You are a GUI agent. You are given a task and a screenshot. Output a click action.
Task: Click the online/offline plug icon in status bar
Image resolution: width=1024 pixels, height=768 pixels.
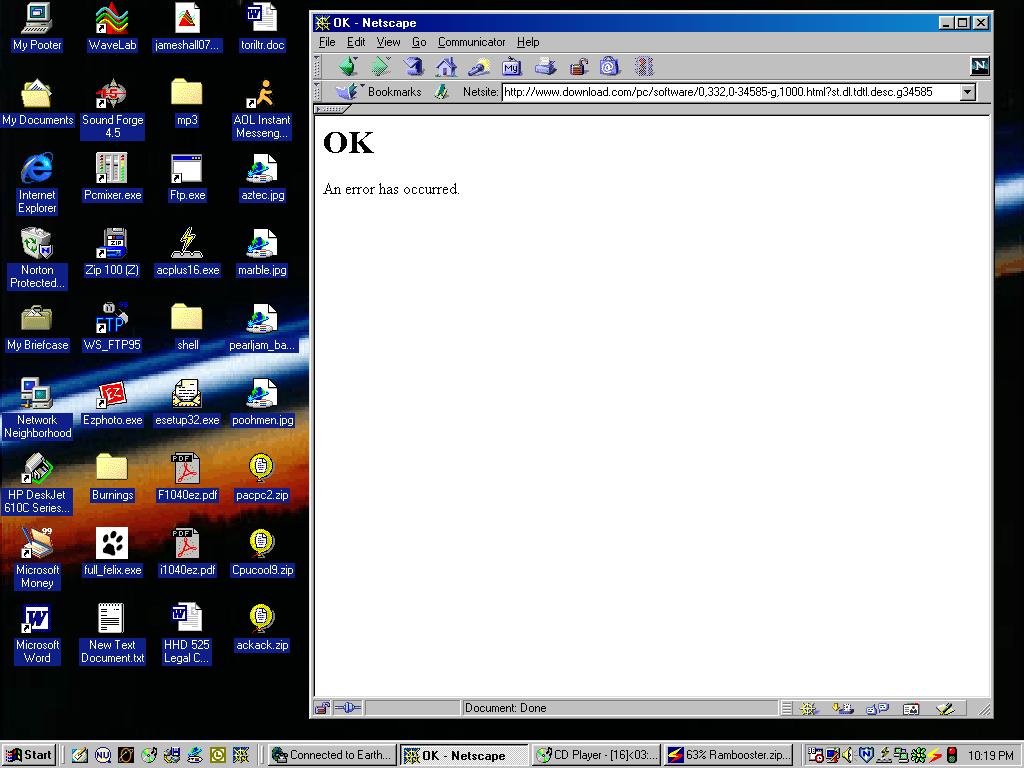[347, 708]
